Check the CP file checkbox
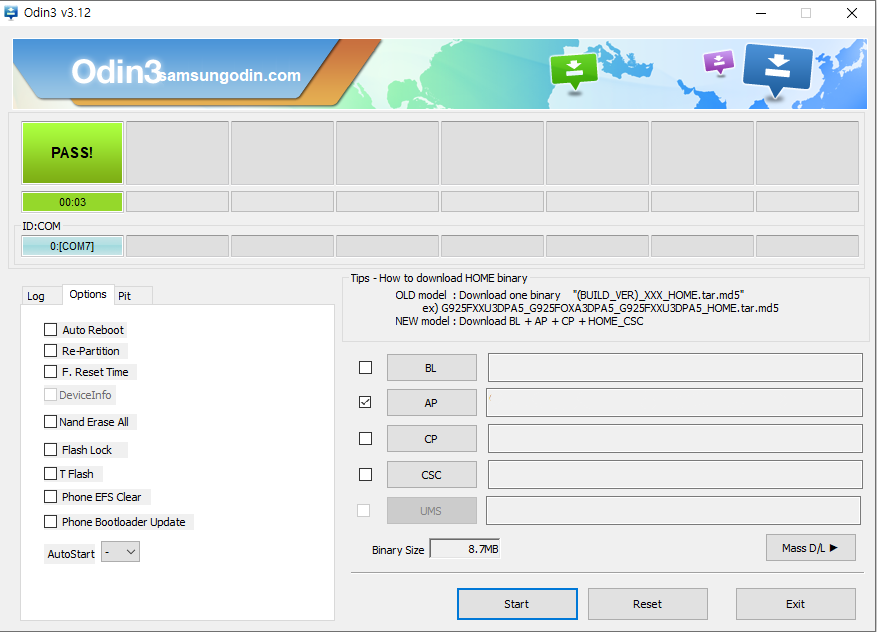 [x=365, y=438]
